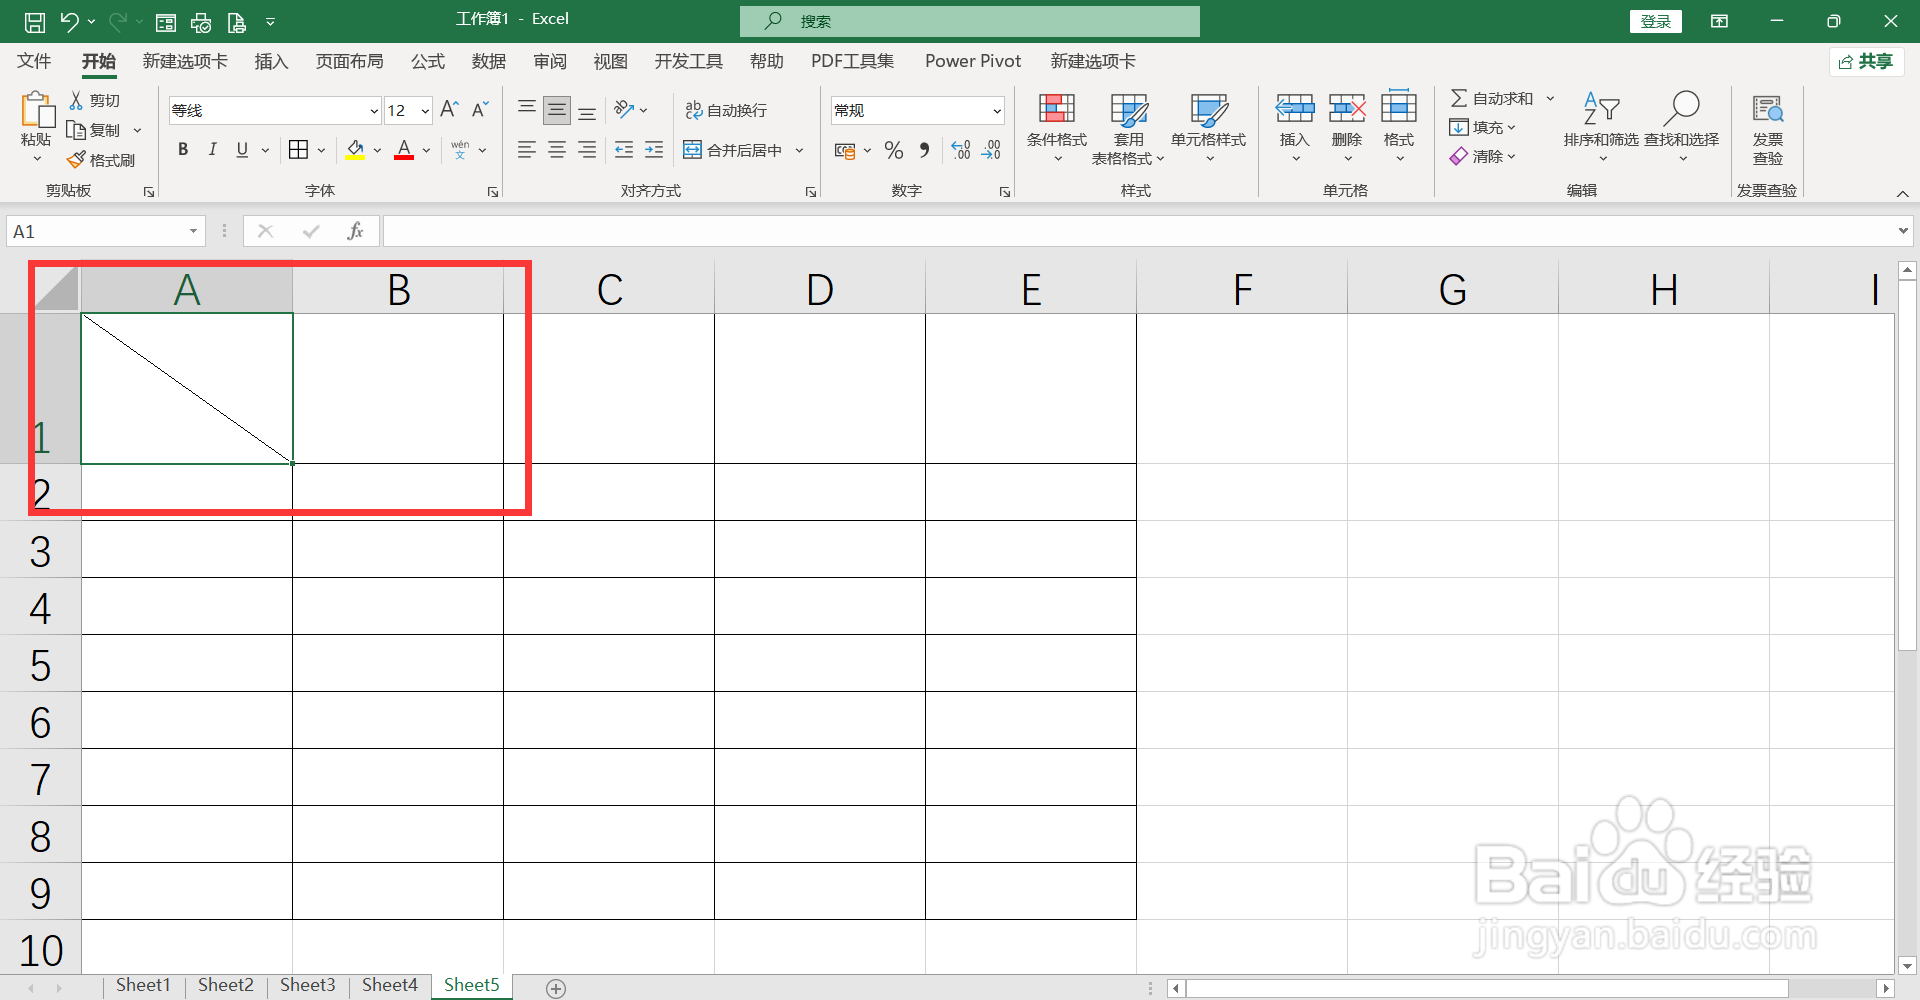Apply the red font color
Image resolution: width=1920 pixels, height=1000 pixels.
click(x=404, y=150)
